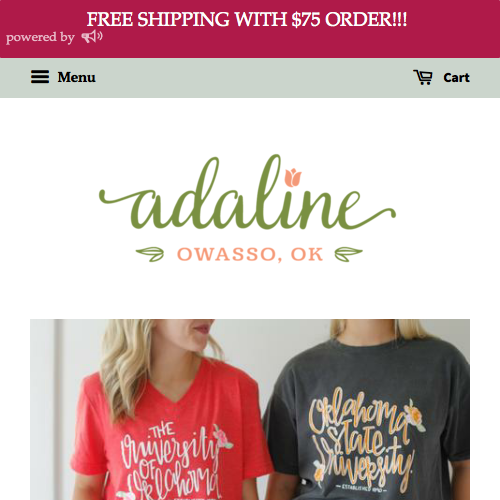Viewport: 500px width, 500px height.
Task: Open the Cart link text
Action: tap(456, 78)
